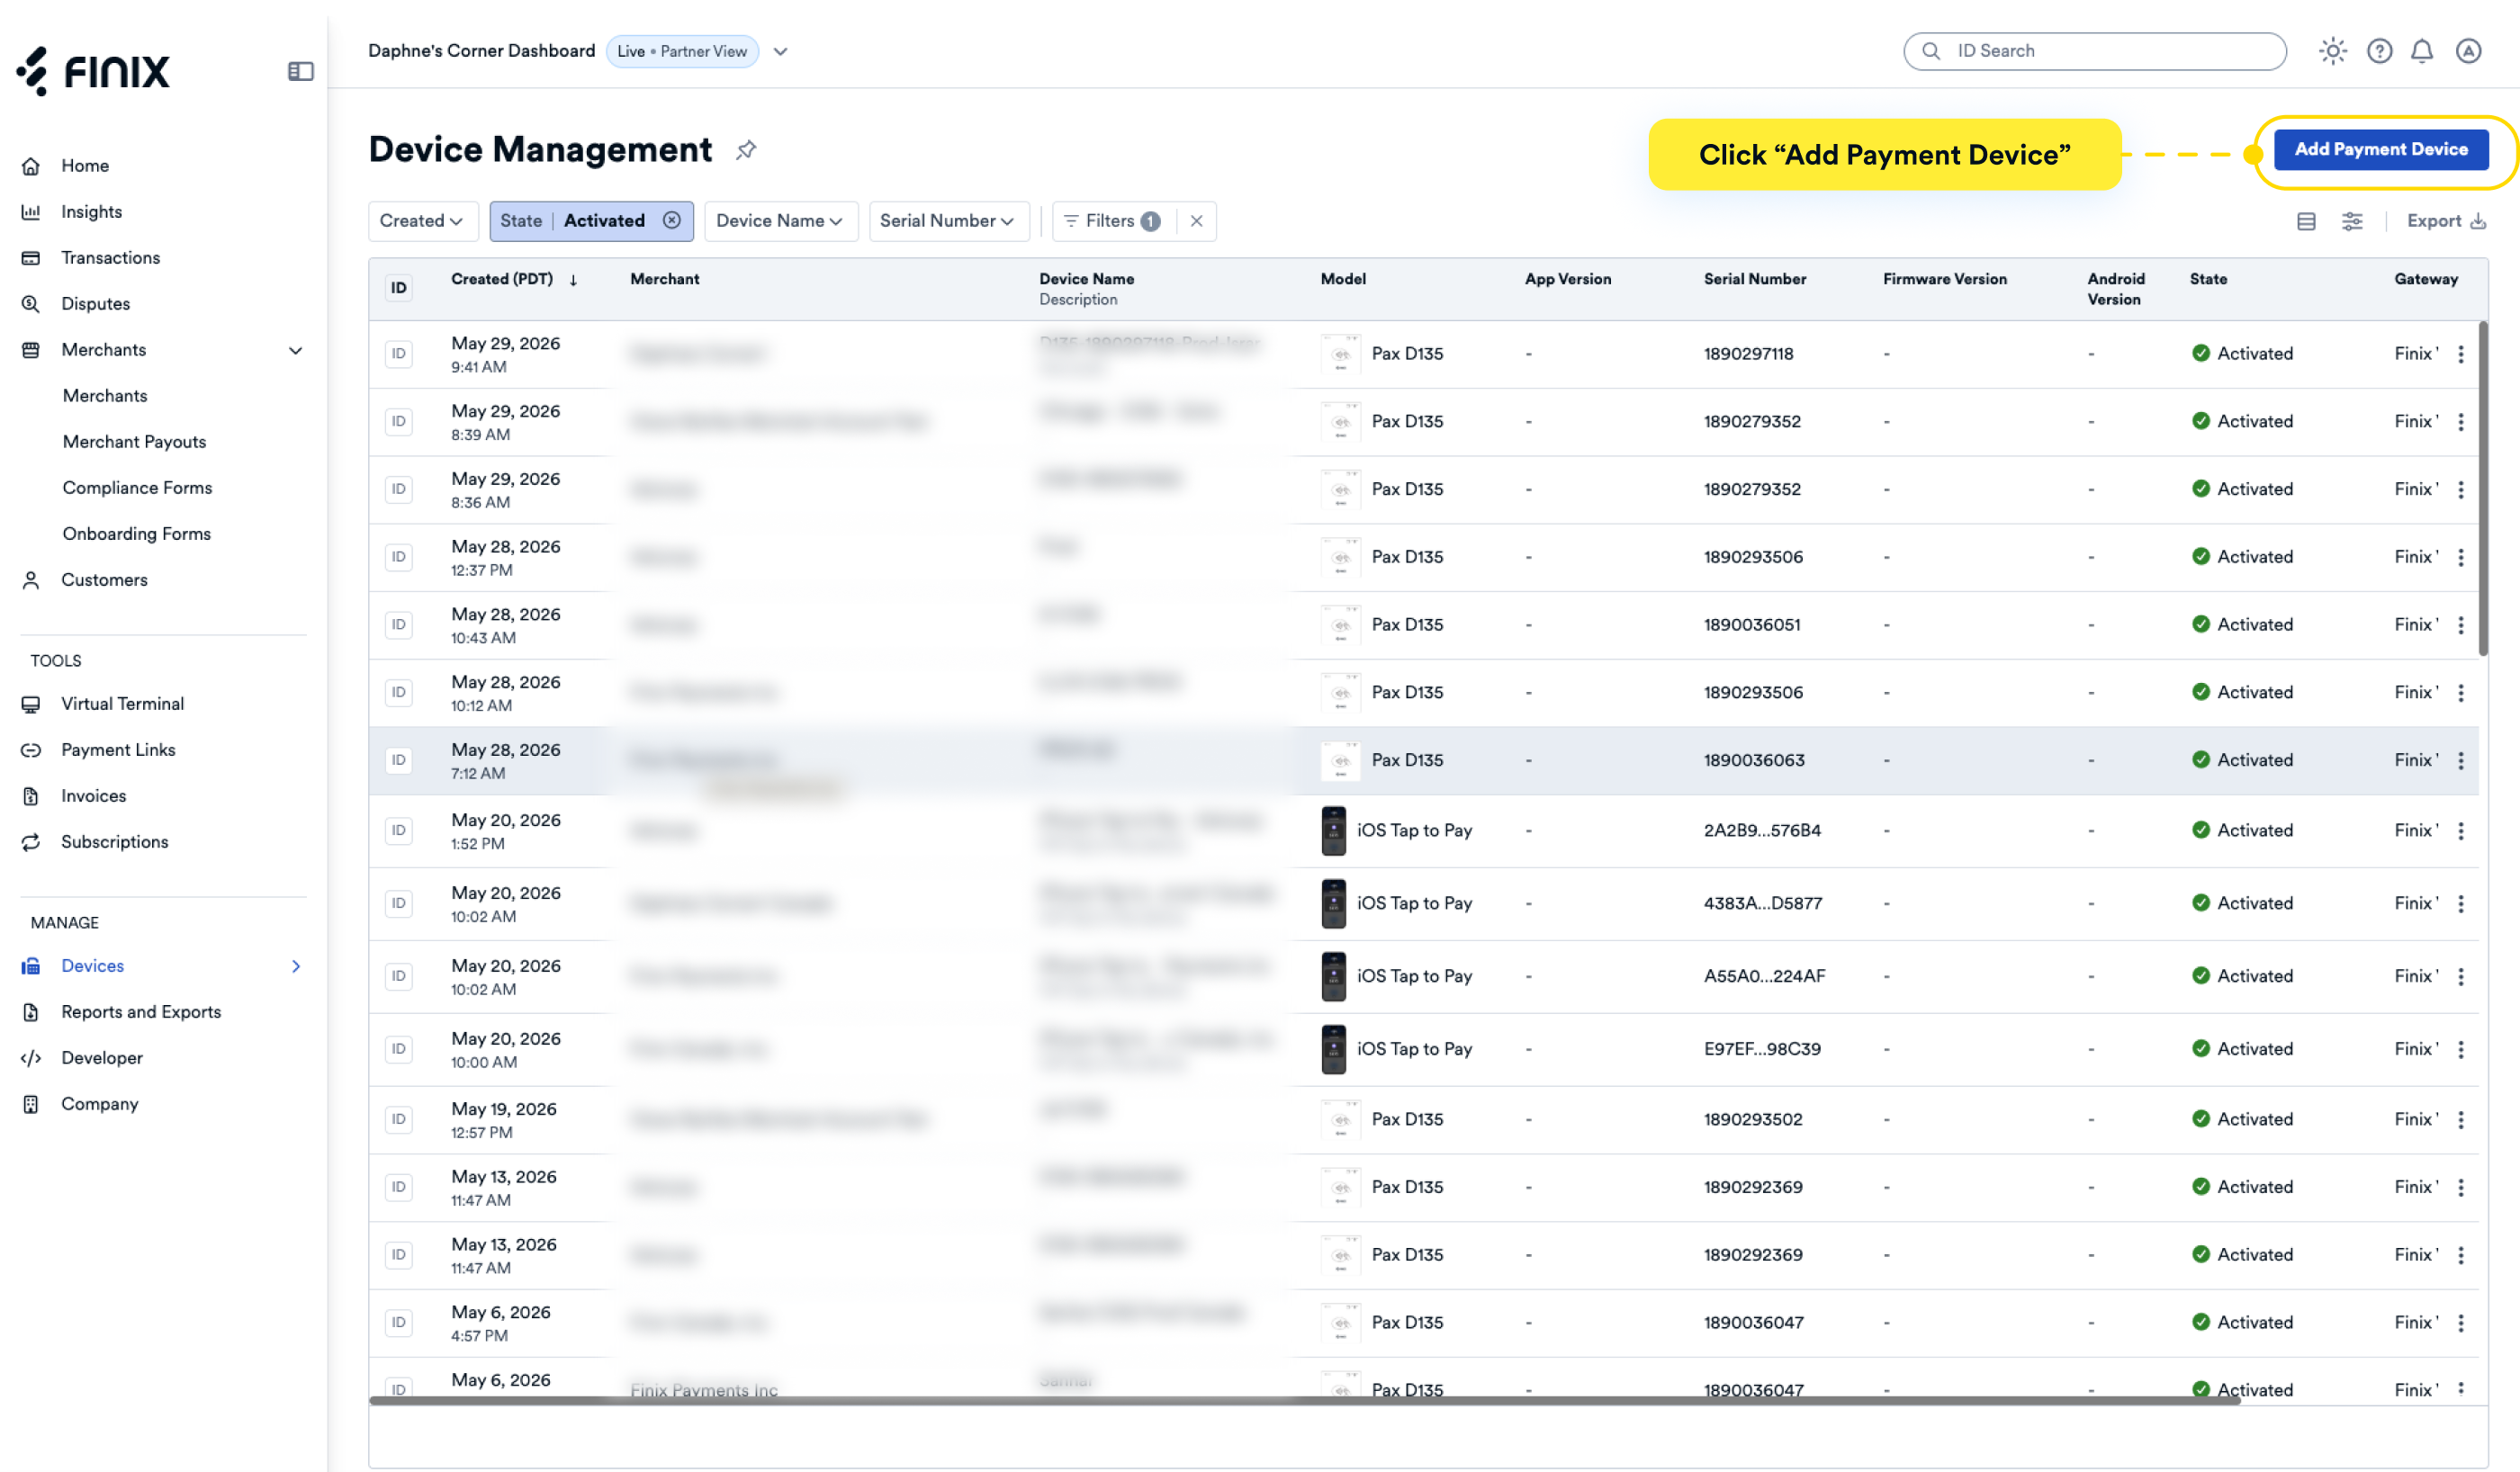2520x1472 pixels.
Task: Sort by Created (PDT) arrow
Action: (573, 280)
